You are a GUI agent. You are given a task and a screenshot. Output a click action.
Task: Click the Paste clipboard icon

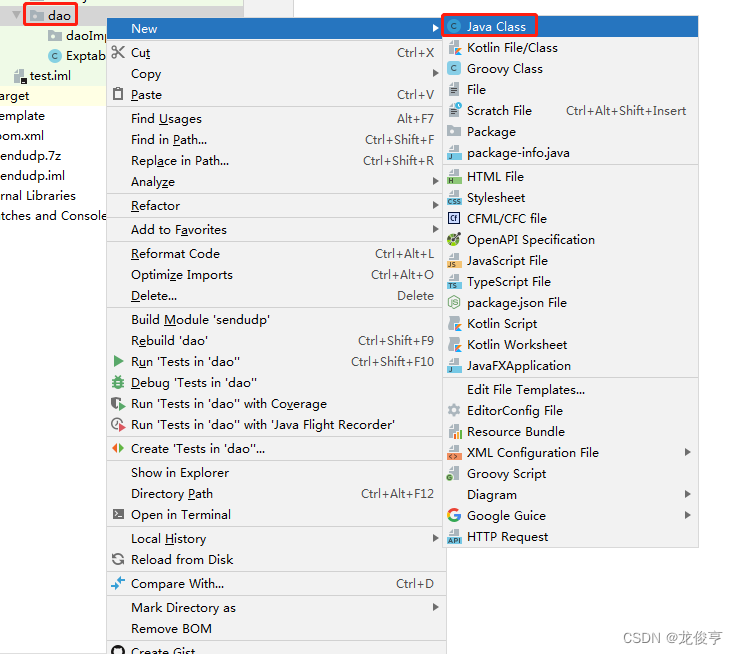pyautogui.click(x=118, y=94)
